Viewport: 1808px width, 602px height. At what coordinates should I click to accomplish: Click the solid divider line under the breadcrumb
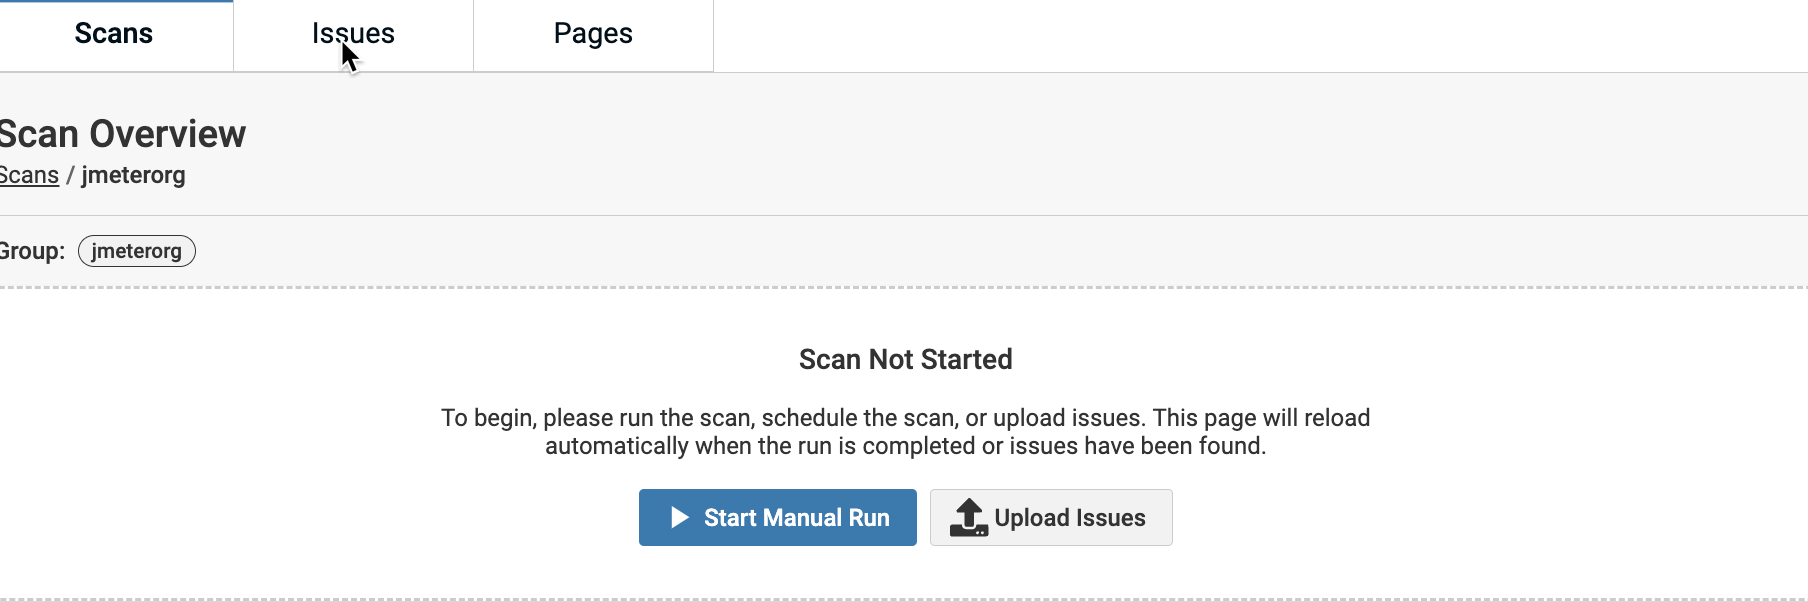coord(904,215)
